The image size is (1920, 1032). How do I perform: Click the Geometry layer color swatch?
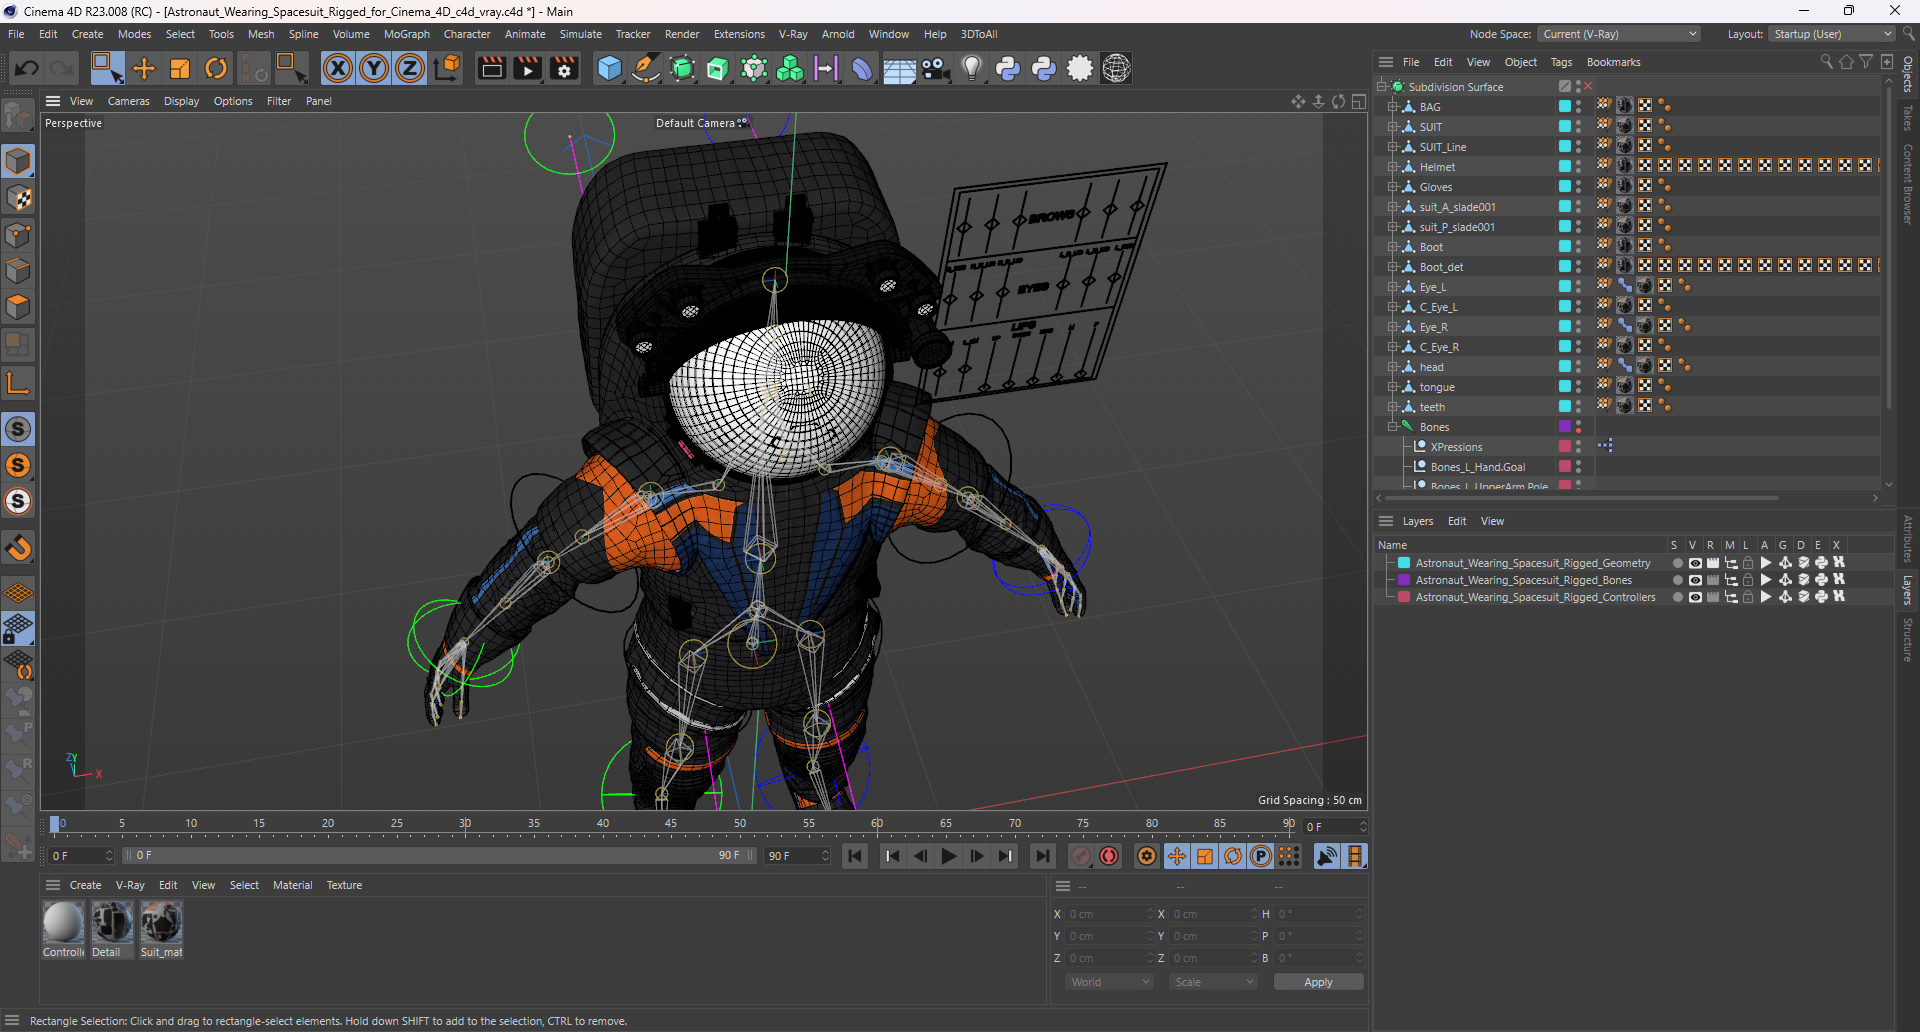click(1404, 563)
